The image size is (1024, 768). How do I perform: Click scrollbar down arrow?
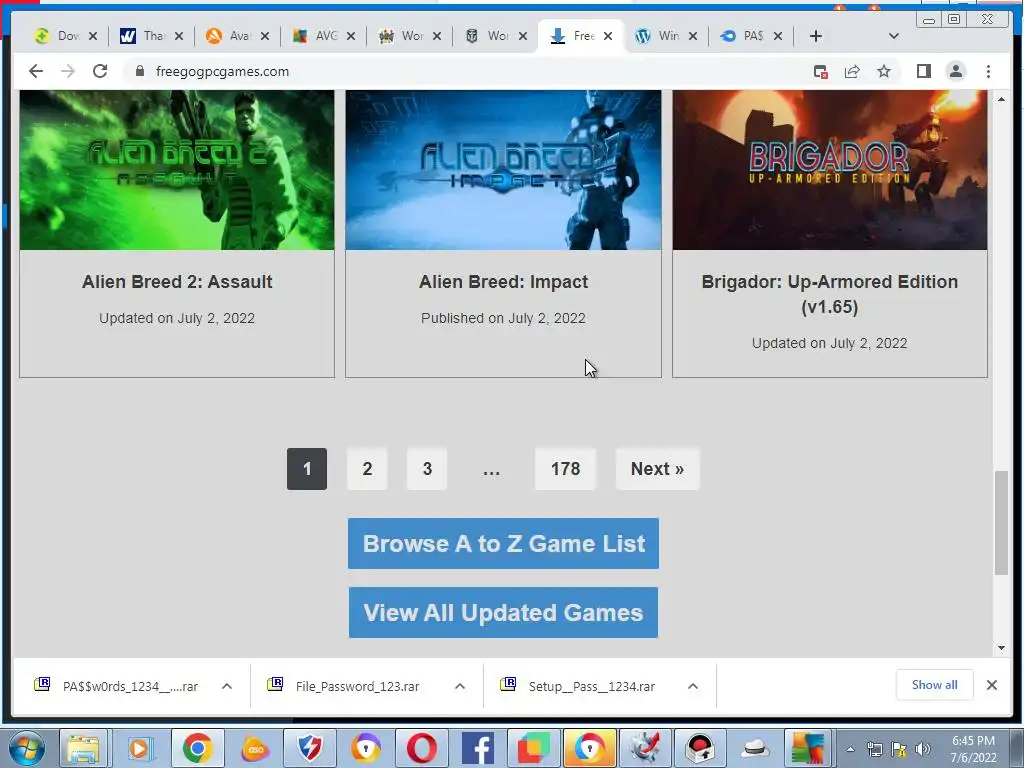tap(1001, 647)
